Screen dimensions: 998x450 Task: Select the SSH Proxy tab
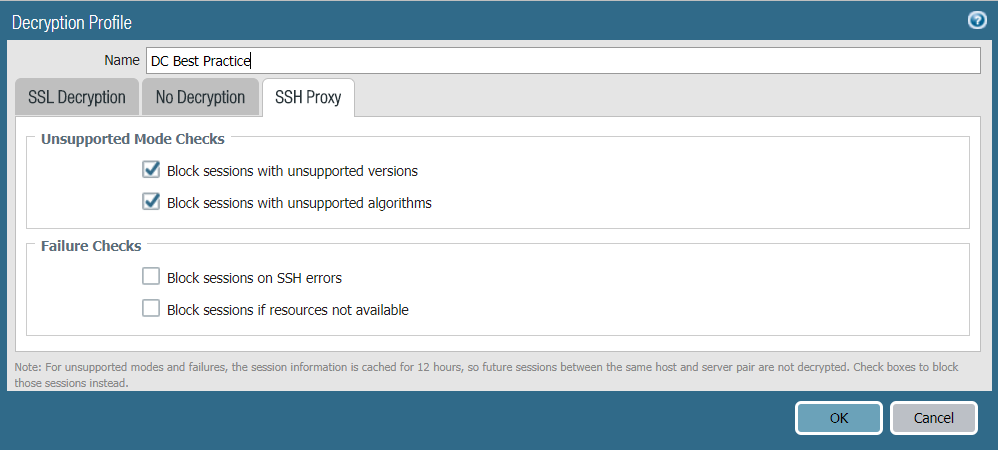[307, 98]
